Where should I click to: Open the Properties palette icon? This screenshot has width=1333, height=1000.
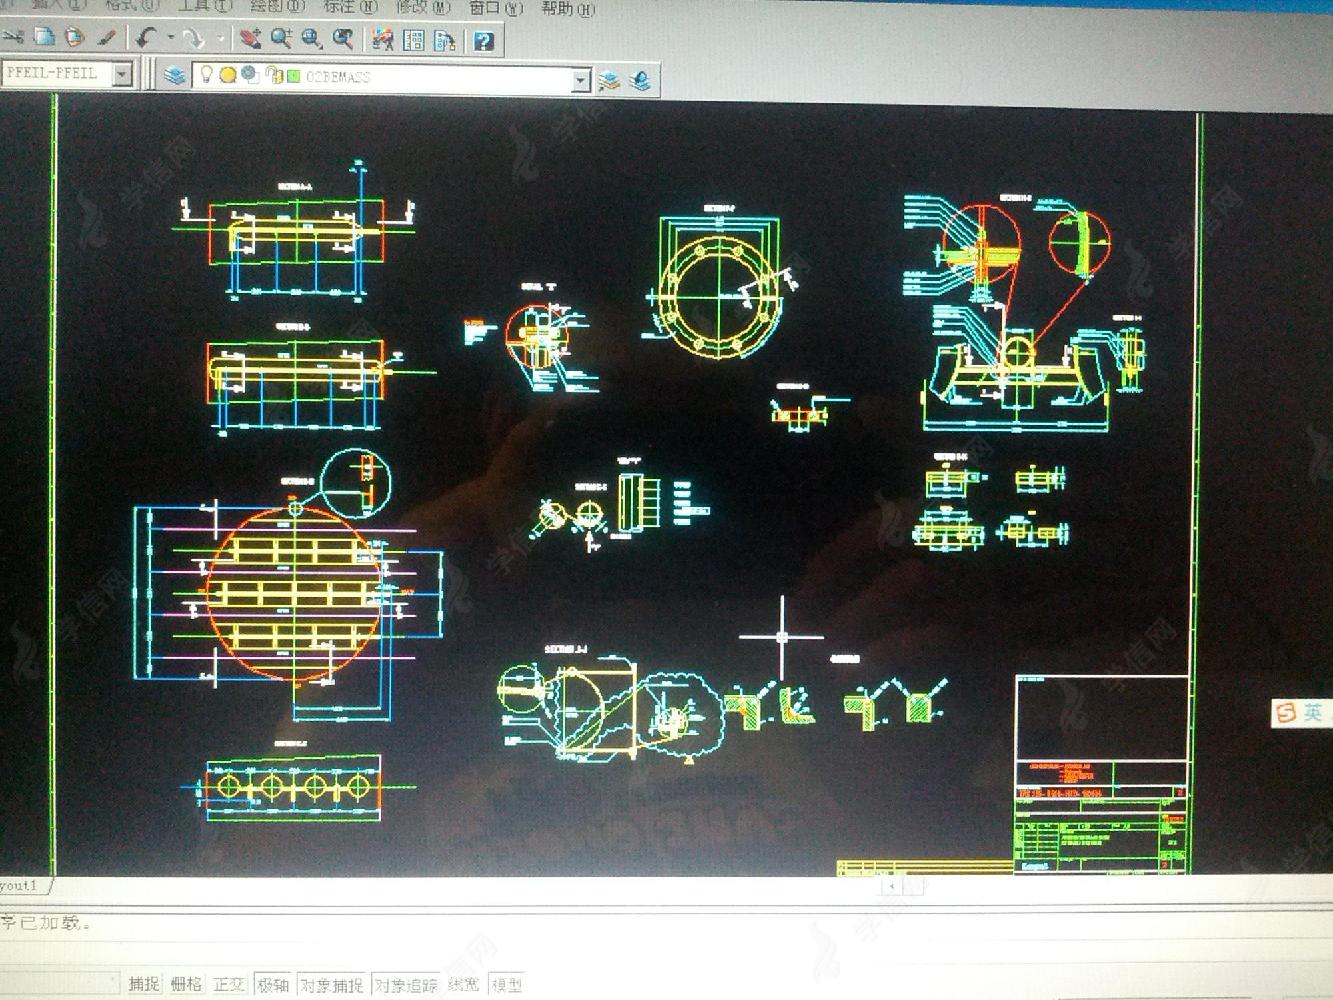coord(382,40)
